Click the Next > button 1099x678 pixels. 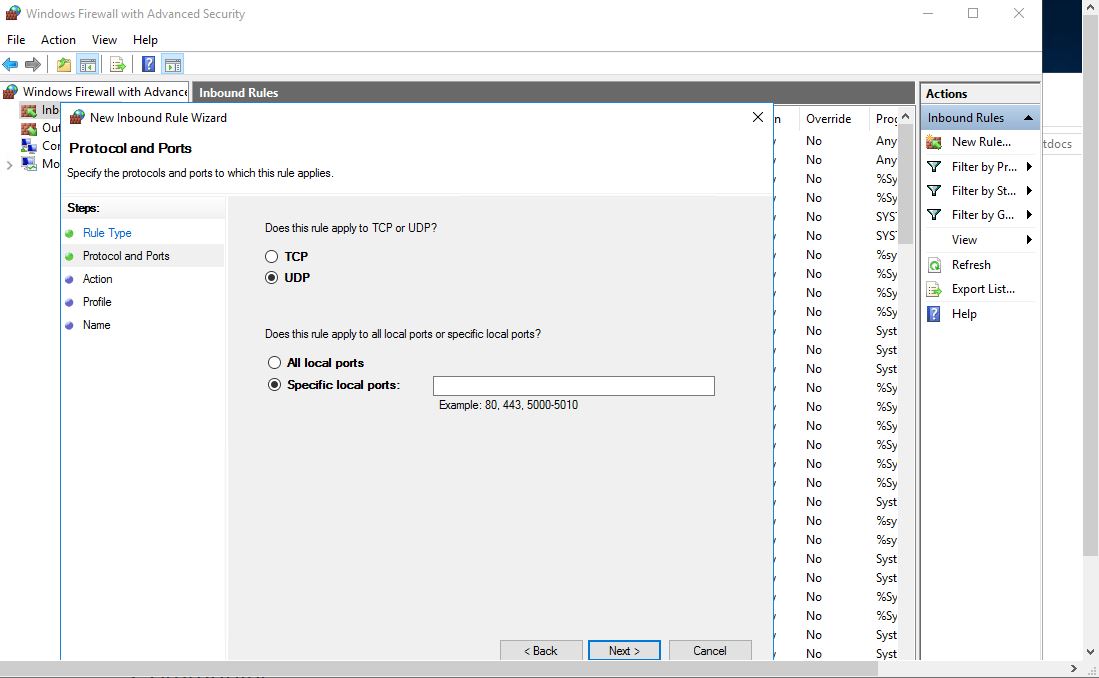(x=624, y=651)
